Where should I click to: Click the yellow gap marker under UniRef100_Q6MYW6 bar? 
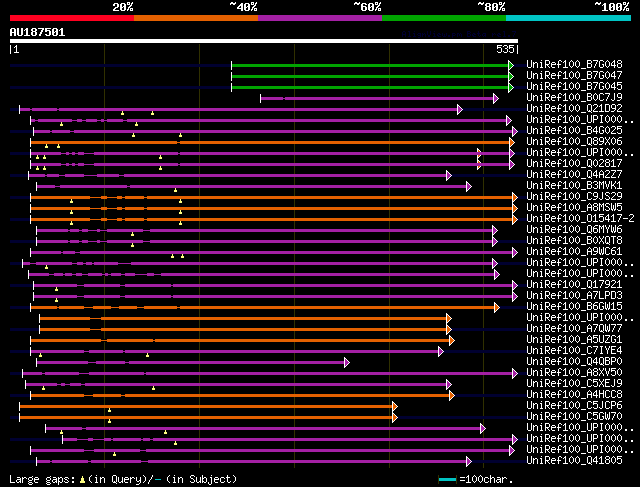(132, 234)
